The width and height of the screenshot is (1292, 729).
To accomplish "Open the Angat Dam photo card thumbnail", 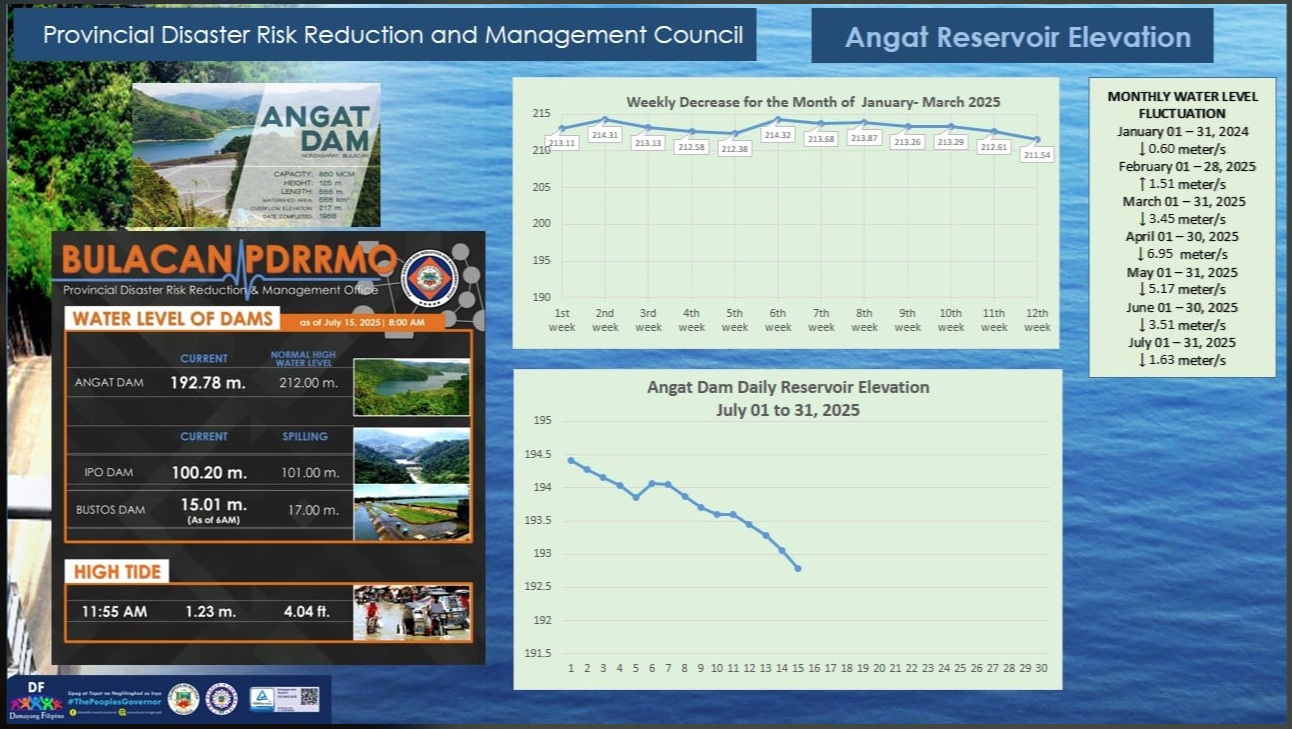I will [x=256, y=155].
